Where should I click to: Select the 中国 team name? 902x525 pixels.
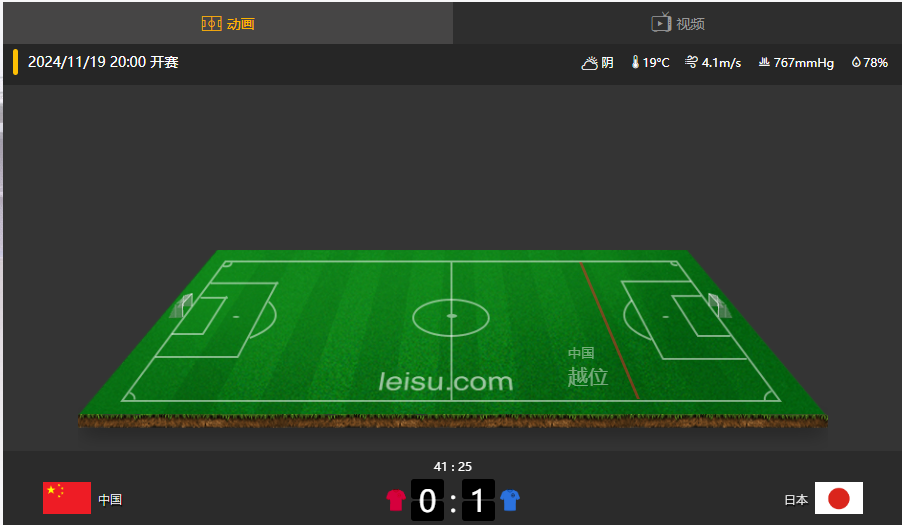[x=110, y=500]
